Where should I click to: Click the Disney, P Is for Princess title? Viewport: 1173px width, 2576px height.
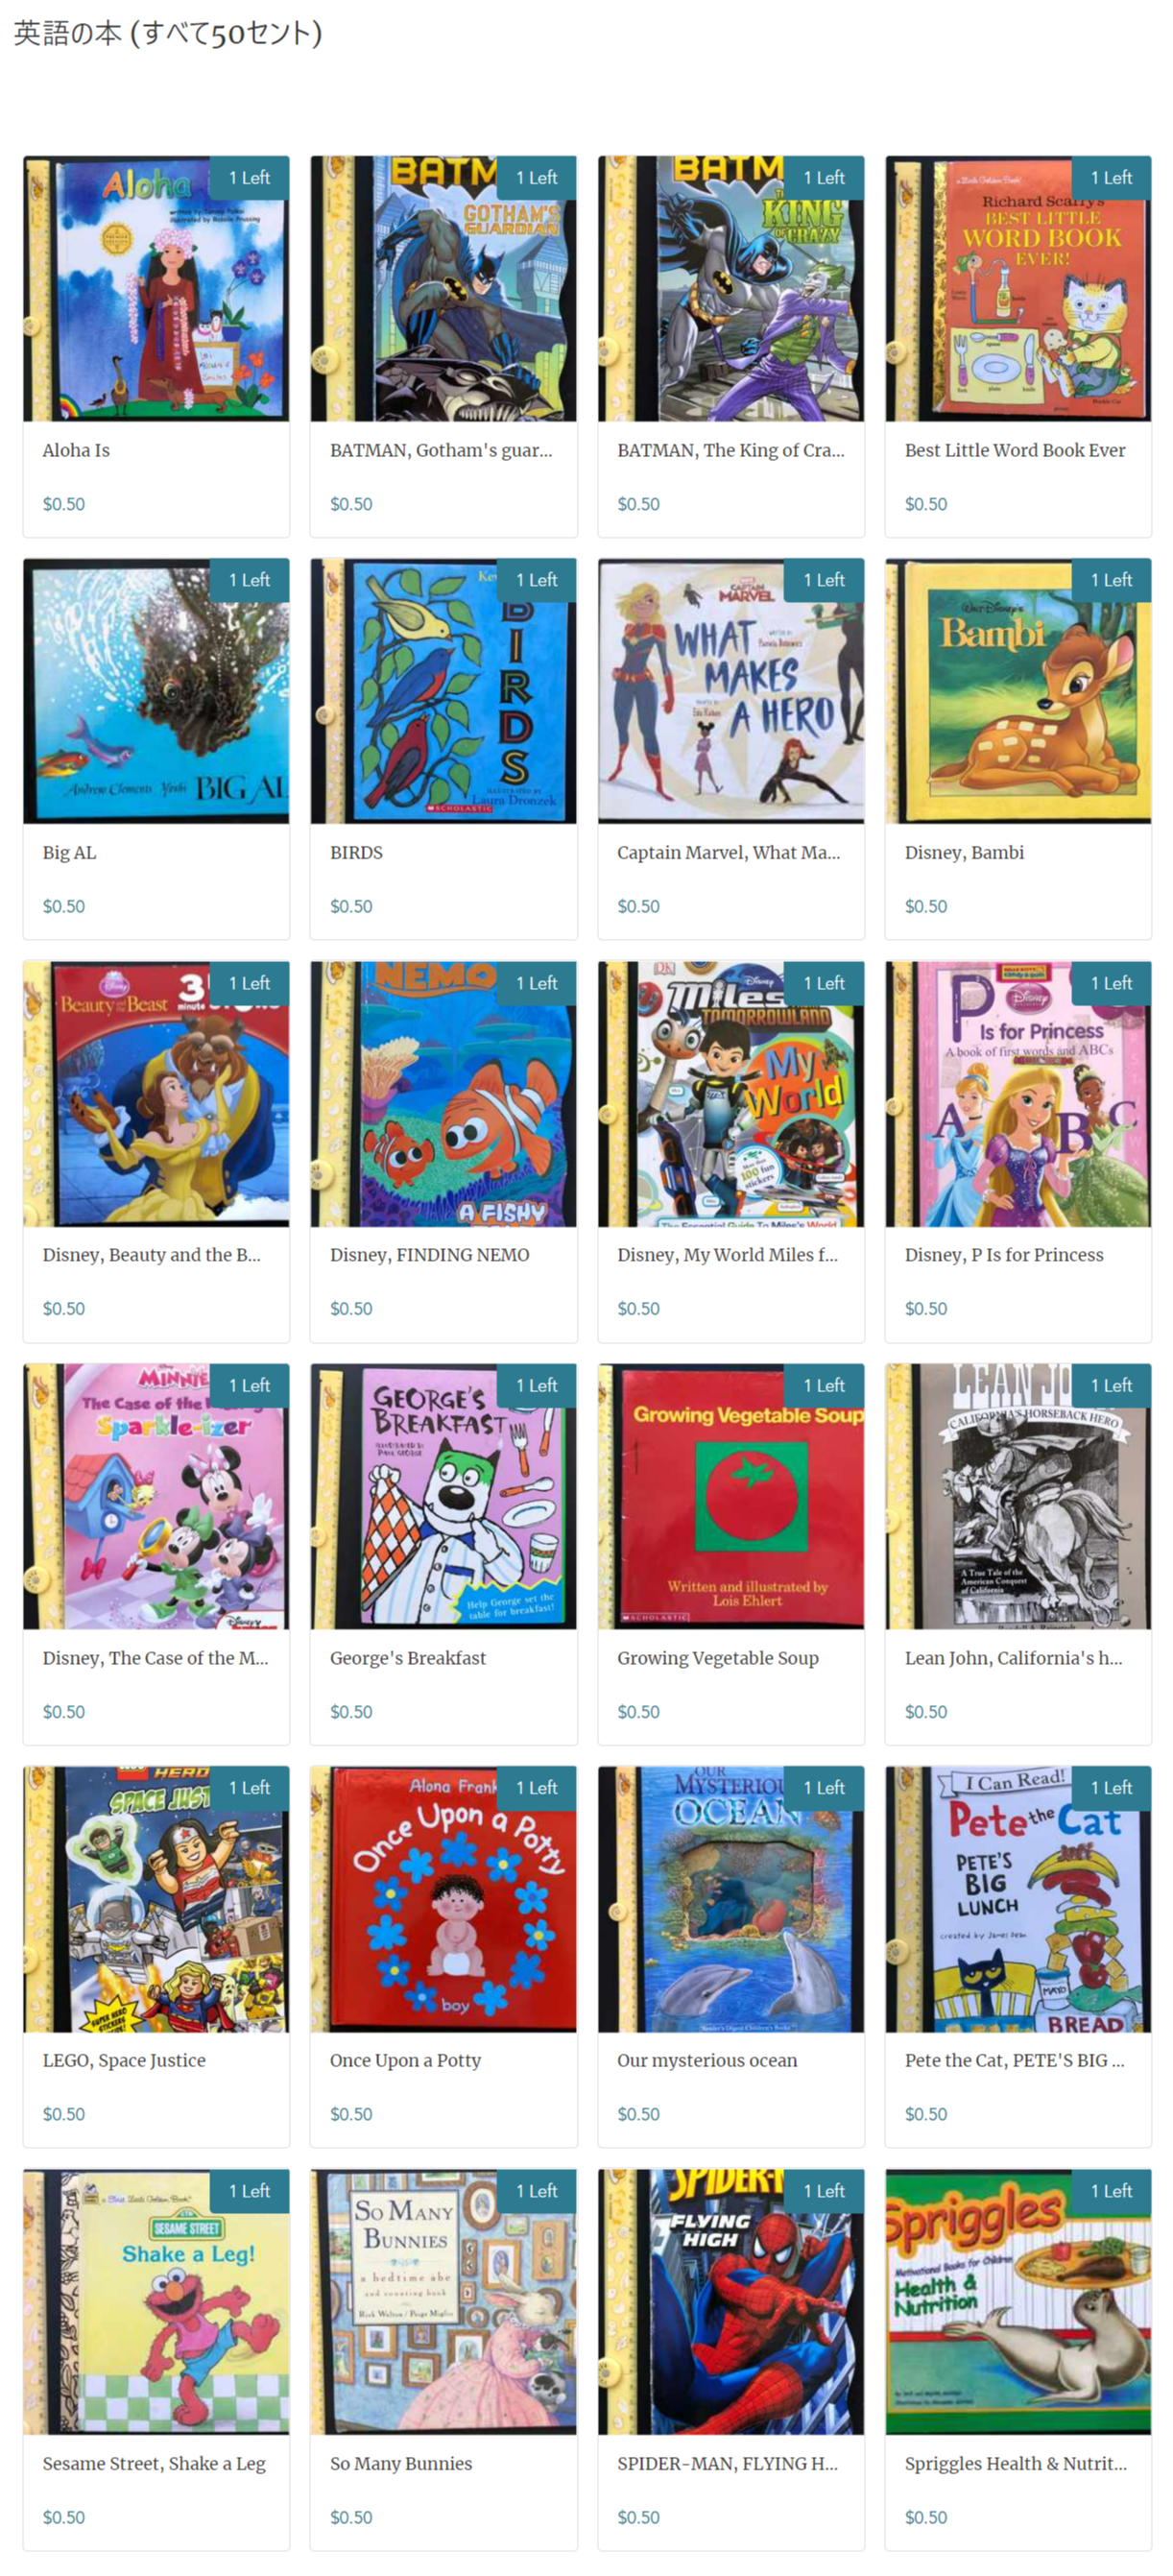[1003, 1254]
